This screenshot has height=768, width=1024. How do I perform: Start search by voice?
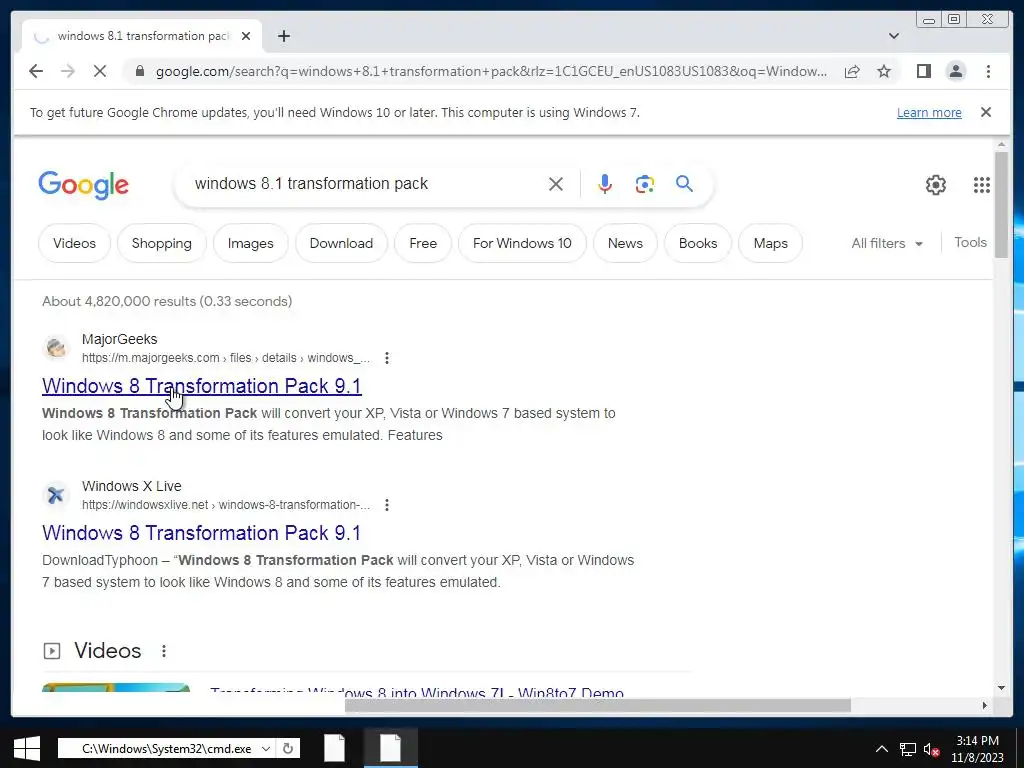pos(605,184)
